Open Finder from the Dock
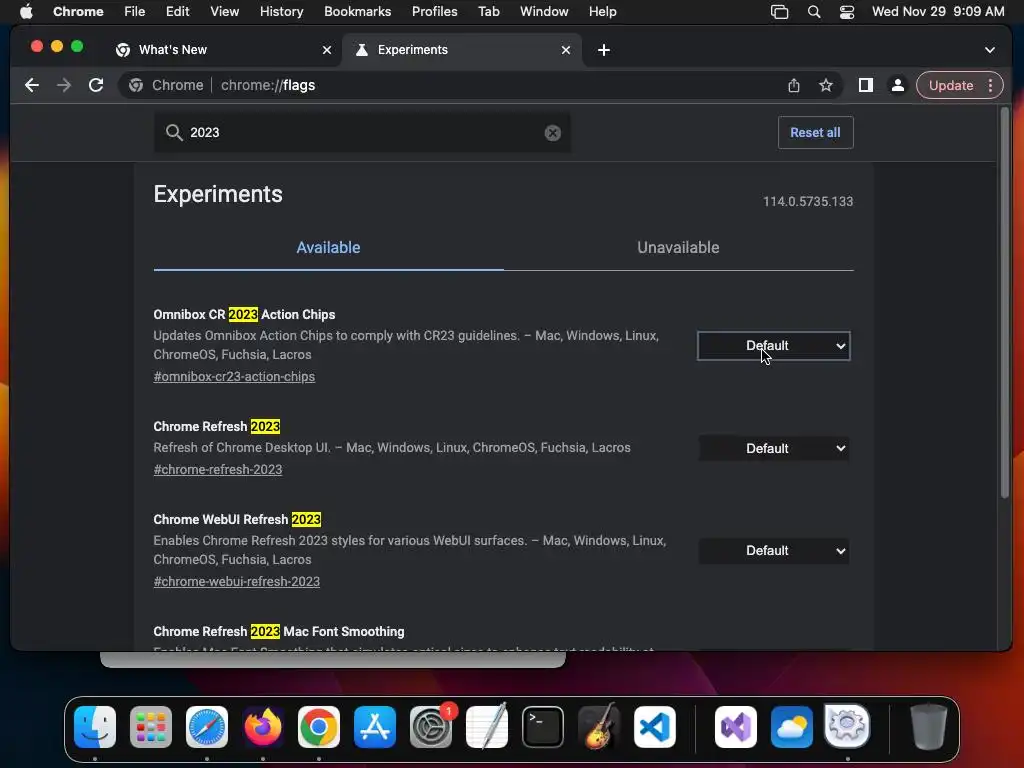Viewport: 1024px width, 768px height. click(x=95, y=726)
